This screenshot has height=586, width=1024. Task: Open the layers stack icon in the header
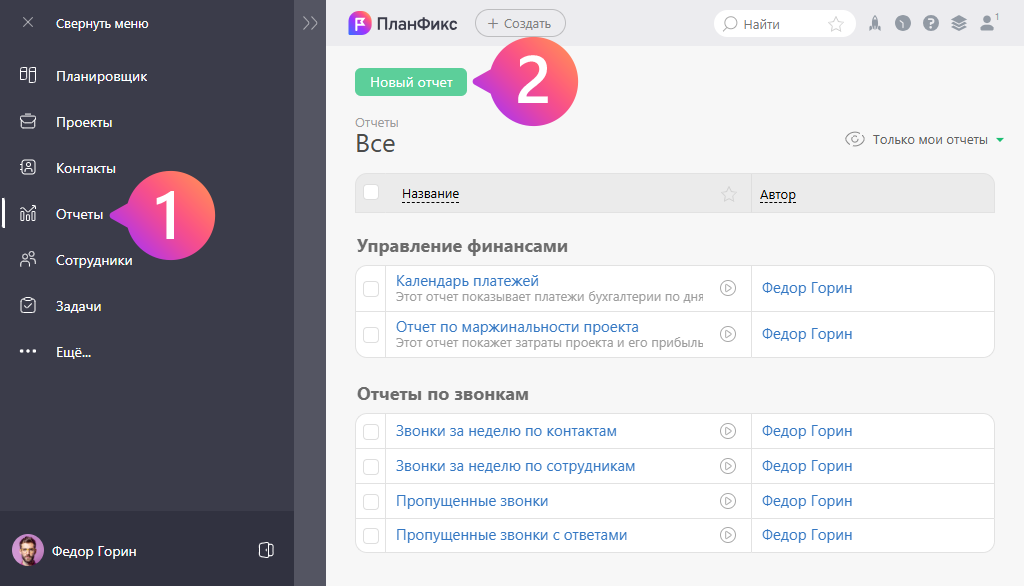pyautogui.click(x=959, y=22)
